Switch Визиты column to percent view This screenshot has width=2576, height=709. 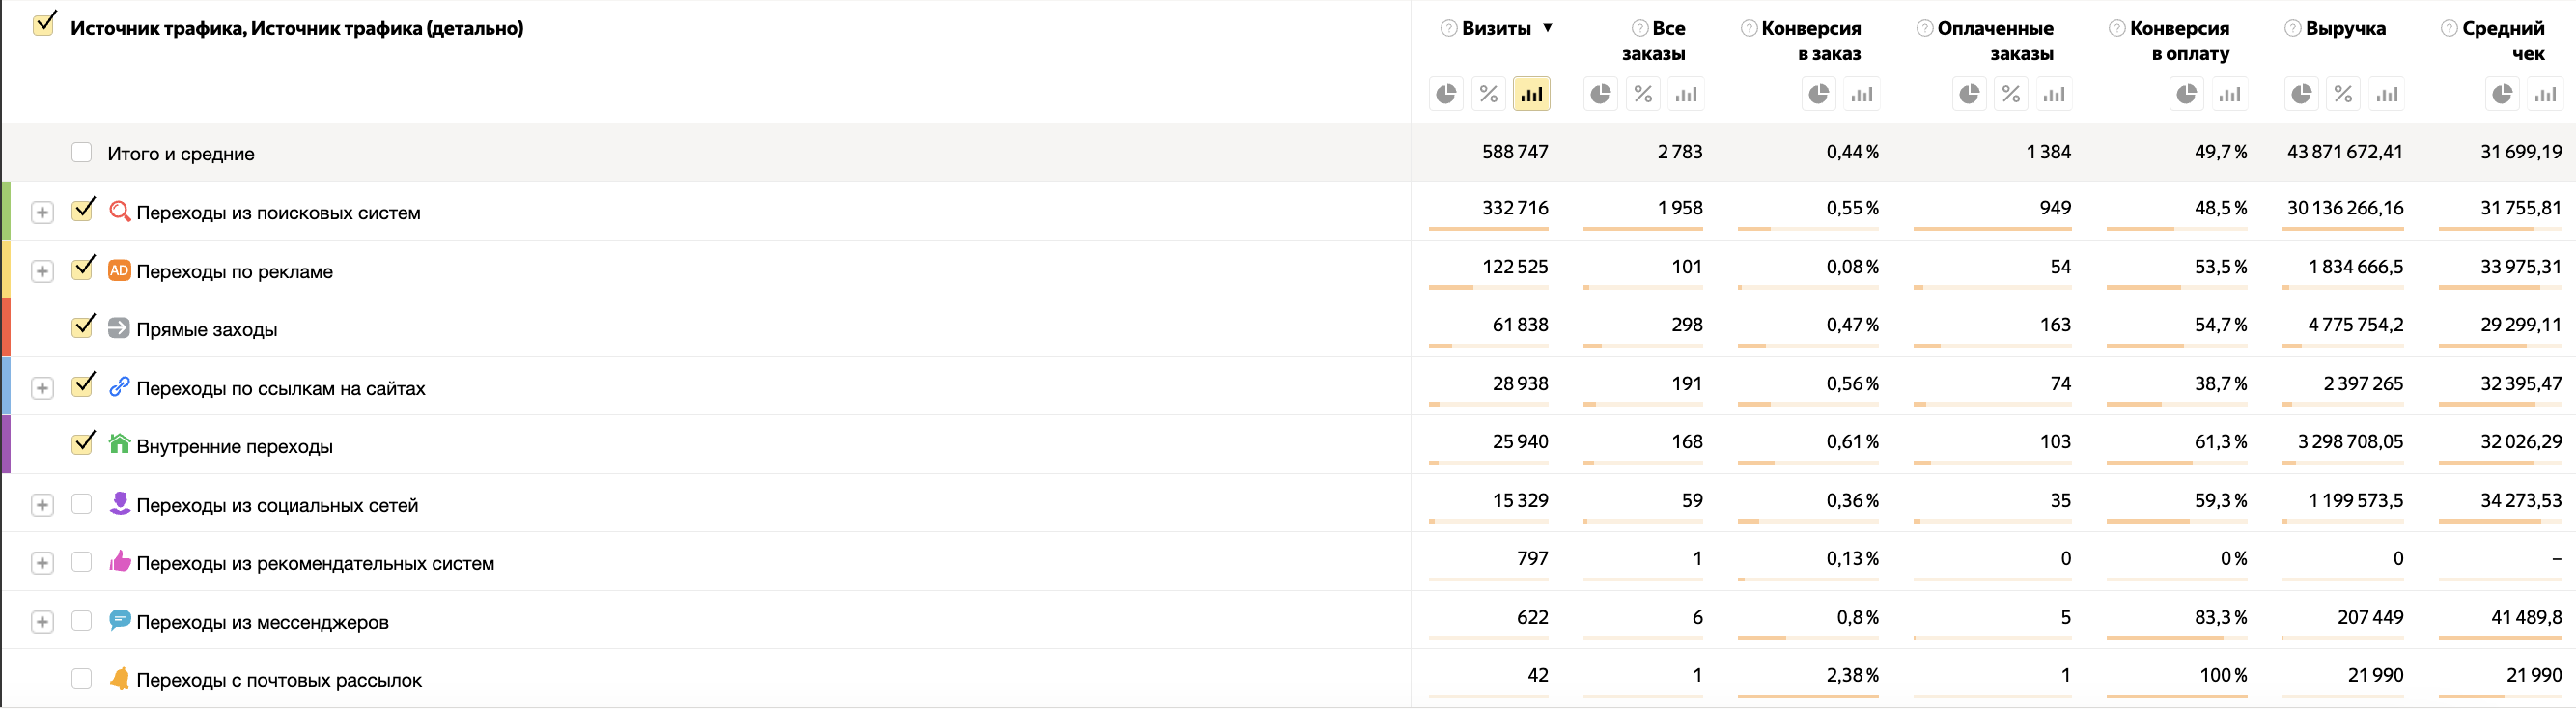[1488, 94]
